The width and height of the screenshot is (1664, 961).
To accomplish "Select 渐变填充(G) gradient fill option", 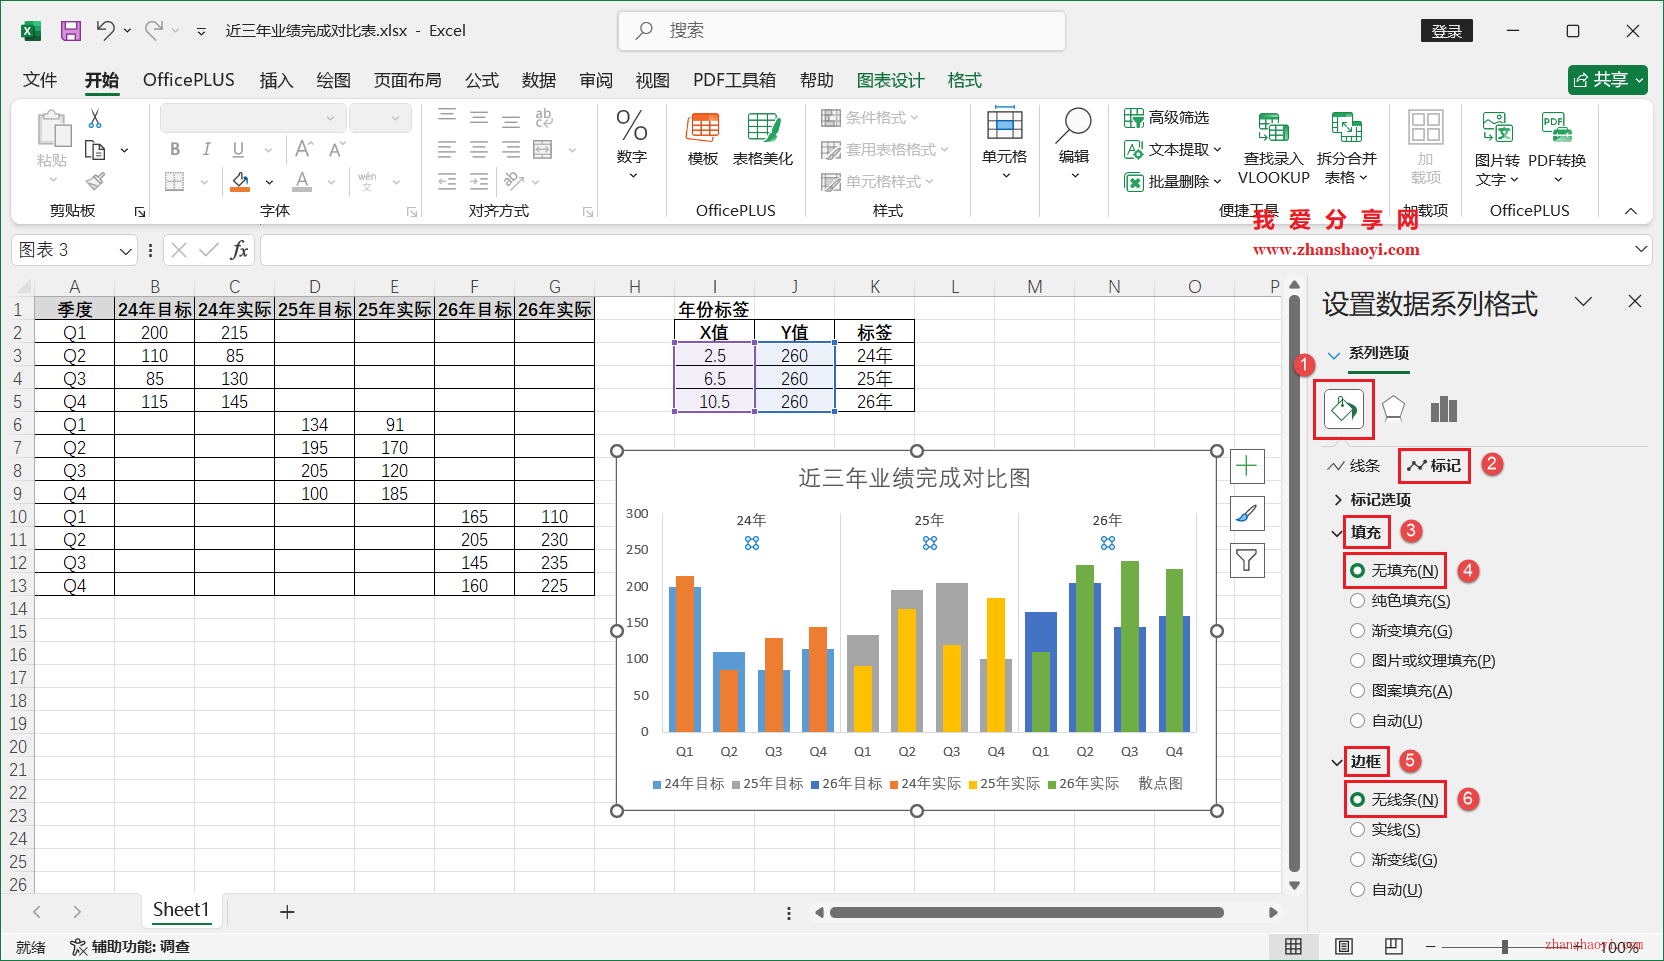I will [1401, 631].
